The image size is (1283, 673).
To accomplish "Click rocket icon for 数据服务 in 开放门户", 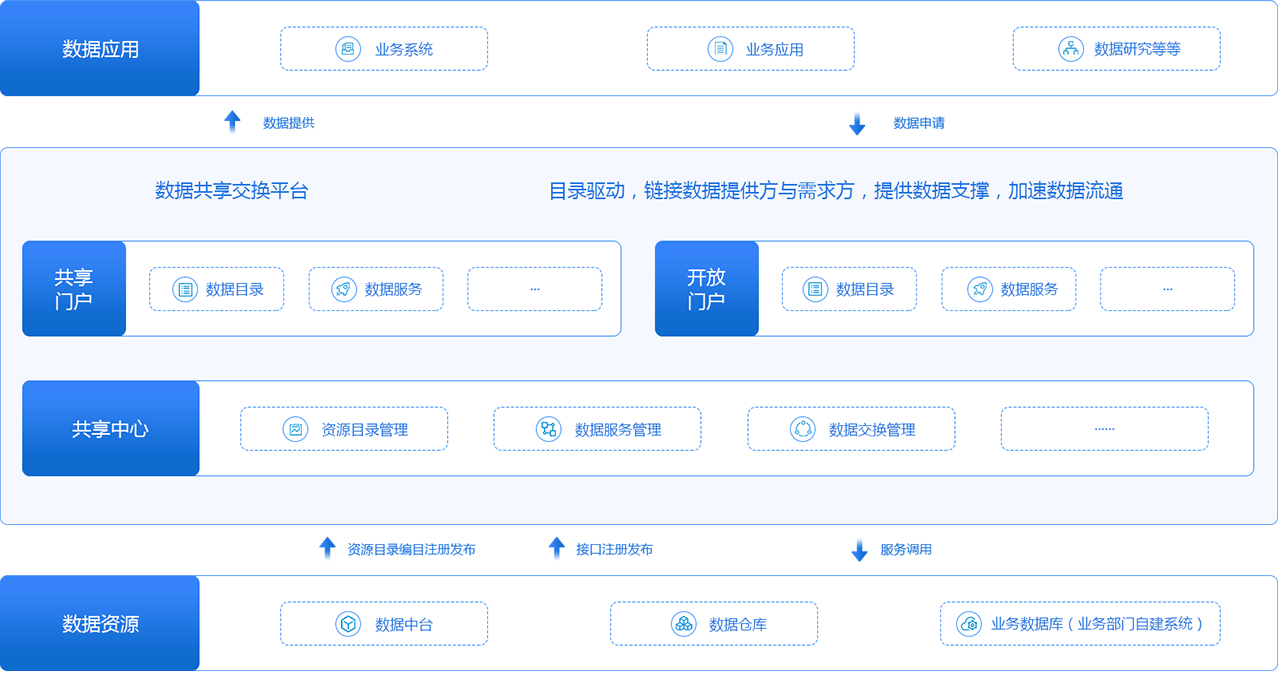I will click(980, 289).
